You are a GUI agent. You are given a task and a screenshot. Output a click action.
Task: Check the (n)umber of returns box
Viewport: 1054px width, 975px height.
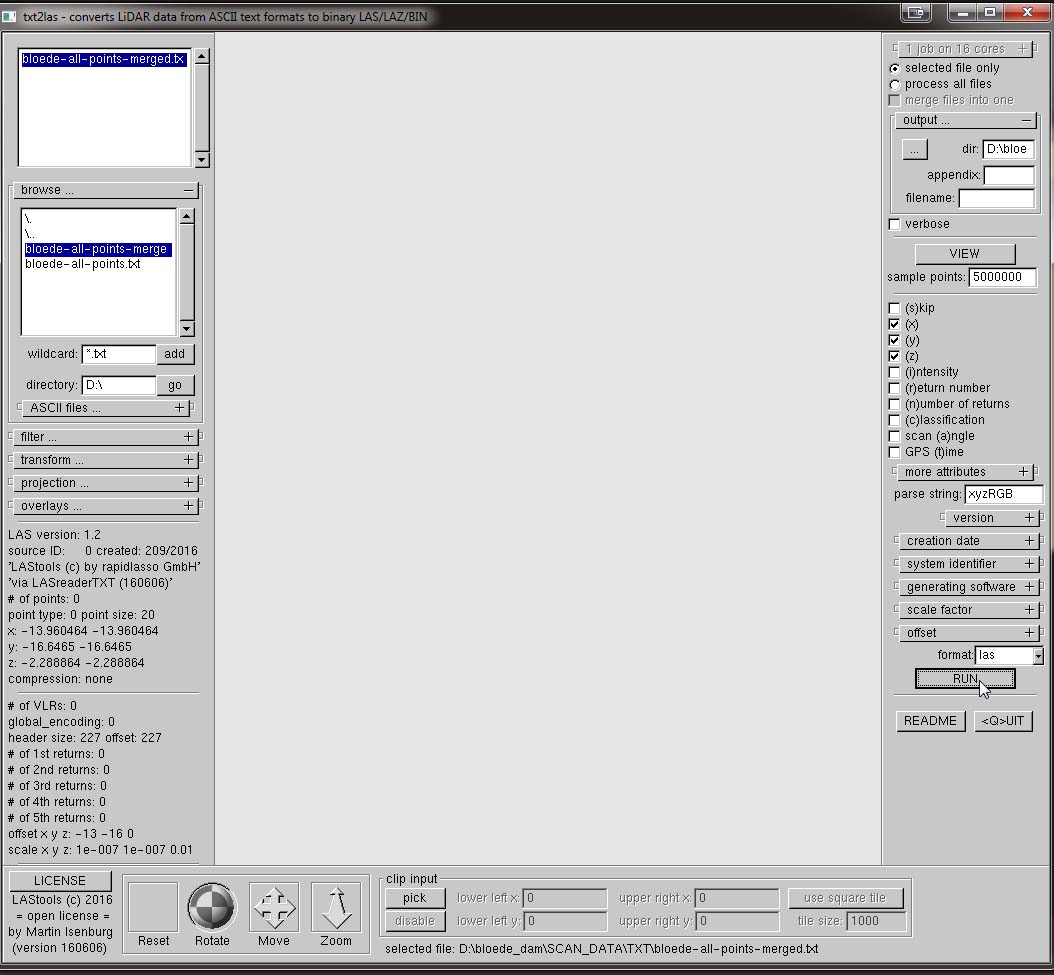894,404
